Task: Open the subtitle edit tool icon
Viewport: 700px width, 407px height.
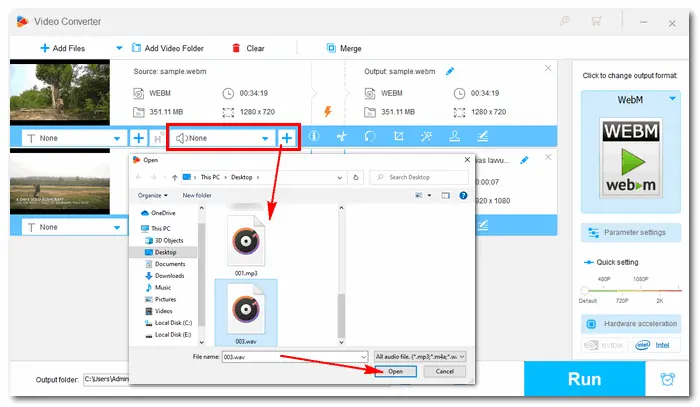Action: (x=483, y=136)
